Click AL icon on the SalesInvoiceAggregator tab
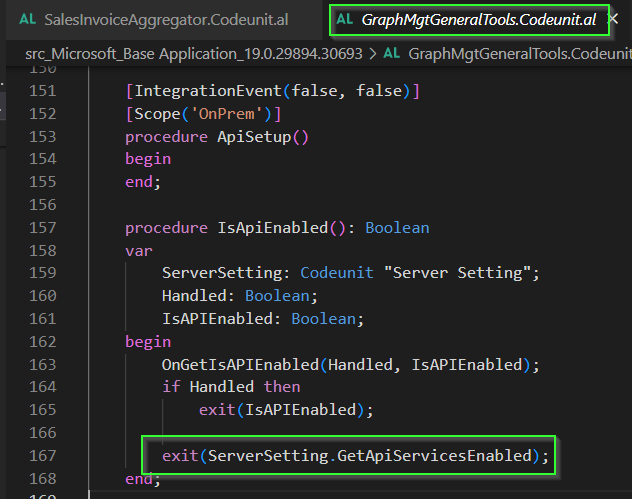This screenshot has height=499, width=632. coord(28,19)
